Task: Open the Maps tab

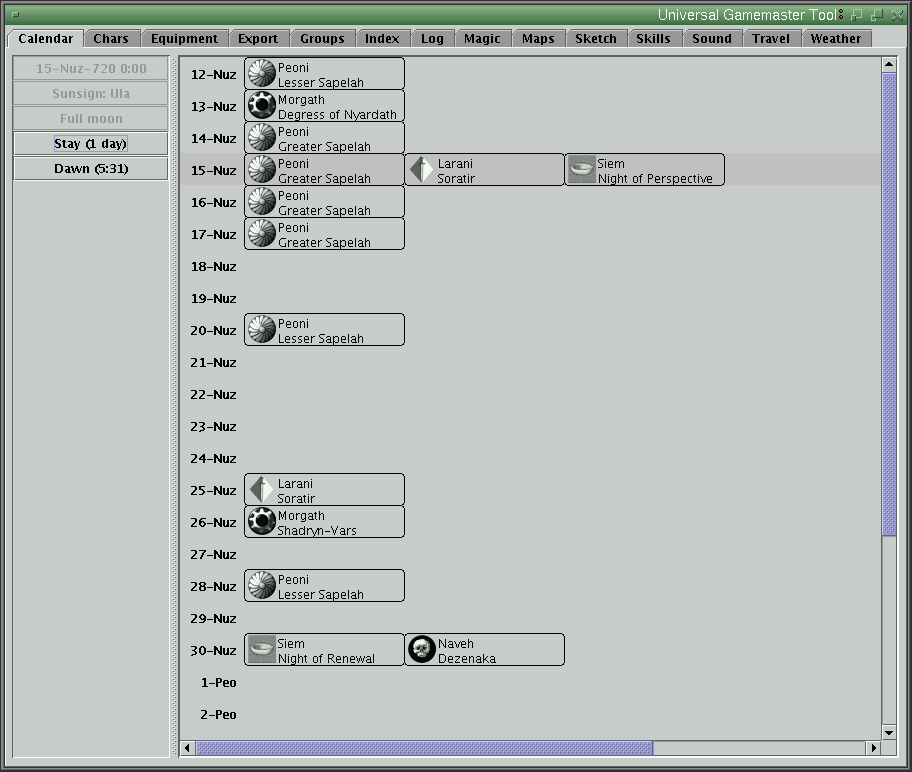Action: (x=538, y=38)
